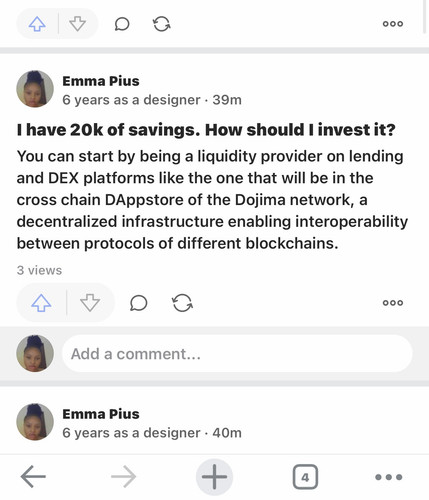Image resolution: width=429 pixels, height=500 pixels.
Task: Reshare the top post
Action: point(162,24)
